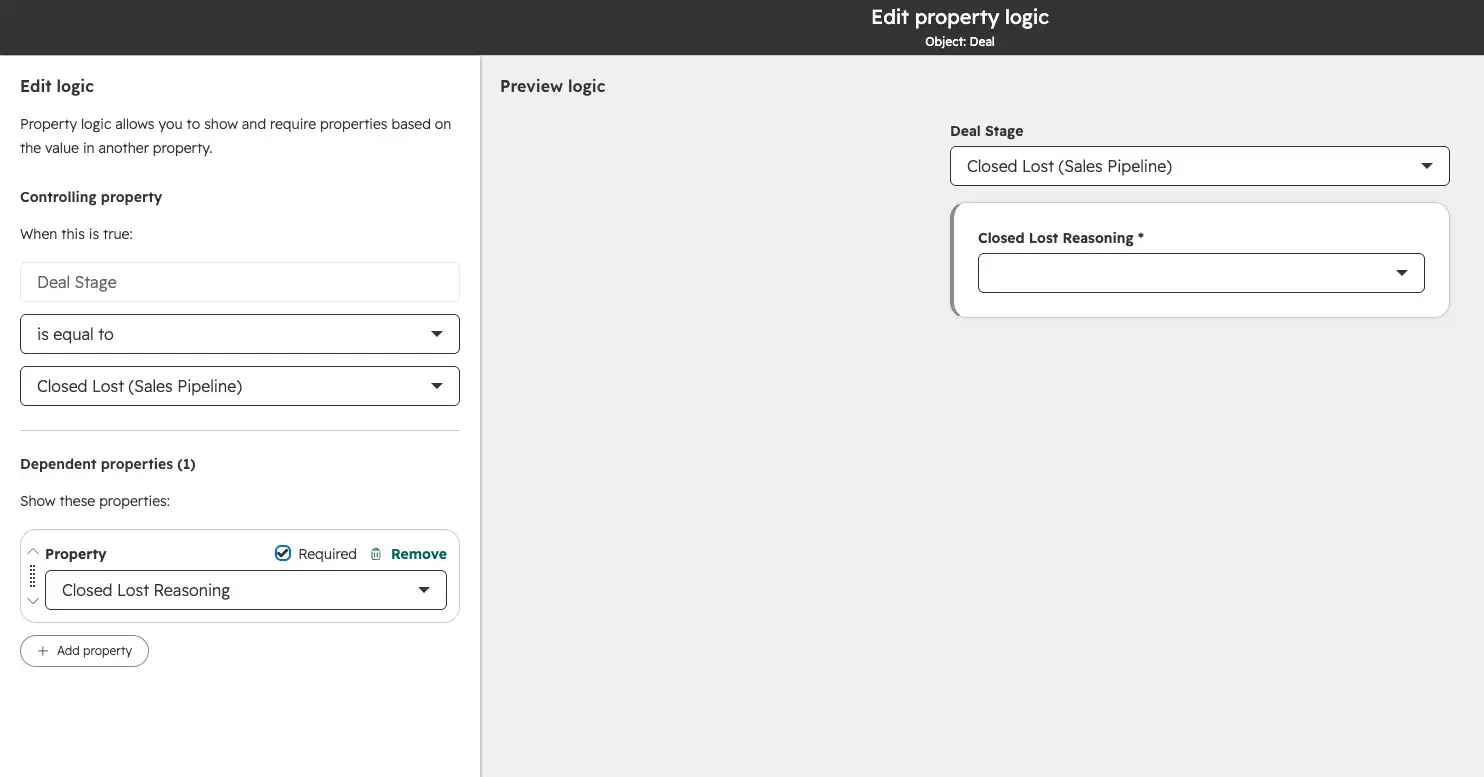The image size is (1484, 777).
Task: Click the 'Deal Stage' preview label
Action: (987, 131)
